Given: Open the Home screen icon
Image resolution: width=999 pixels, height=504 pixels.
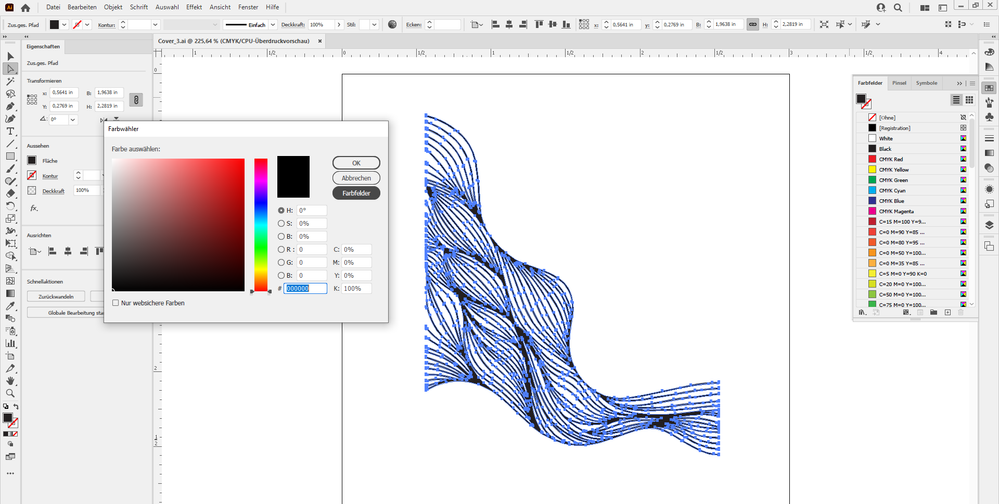Looking at the screenshot, I should pyautogui.click(x=25, y=8).
